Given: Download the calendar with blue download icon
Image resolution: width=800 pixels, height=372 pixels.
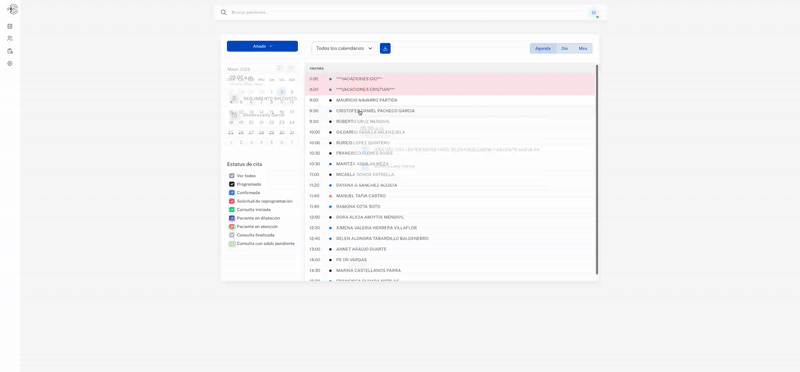Looking at the screenshot, I should pos(385,48).
